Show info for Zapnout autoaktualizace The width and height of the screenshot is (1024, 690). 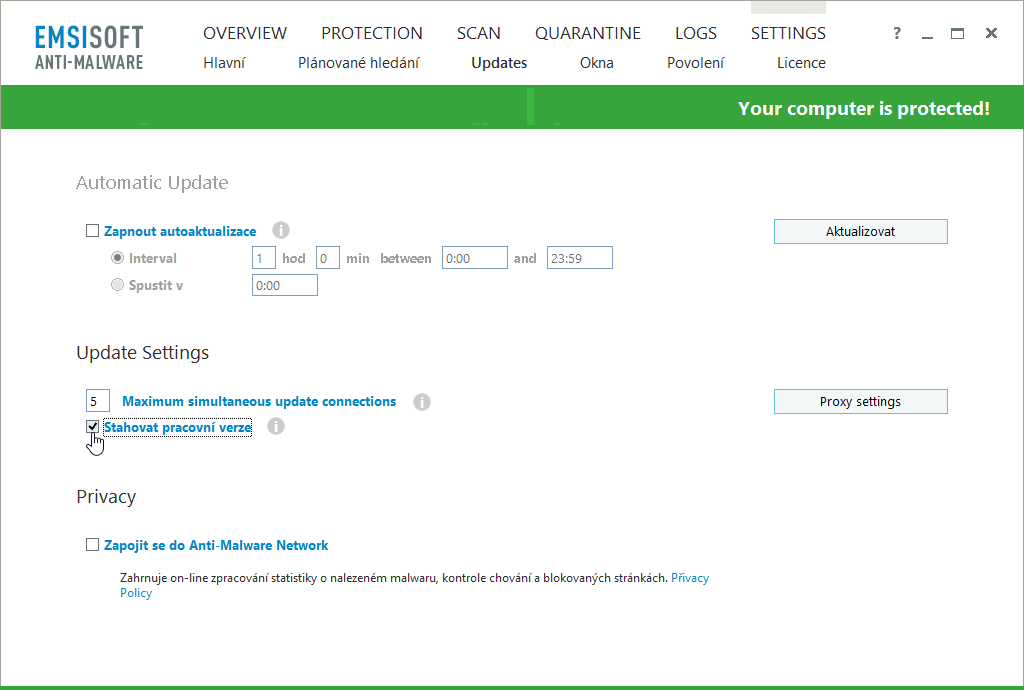point(281,230)
